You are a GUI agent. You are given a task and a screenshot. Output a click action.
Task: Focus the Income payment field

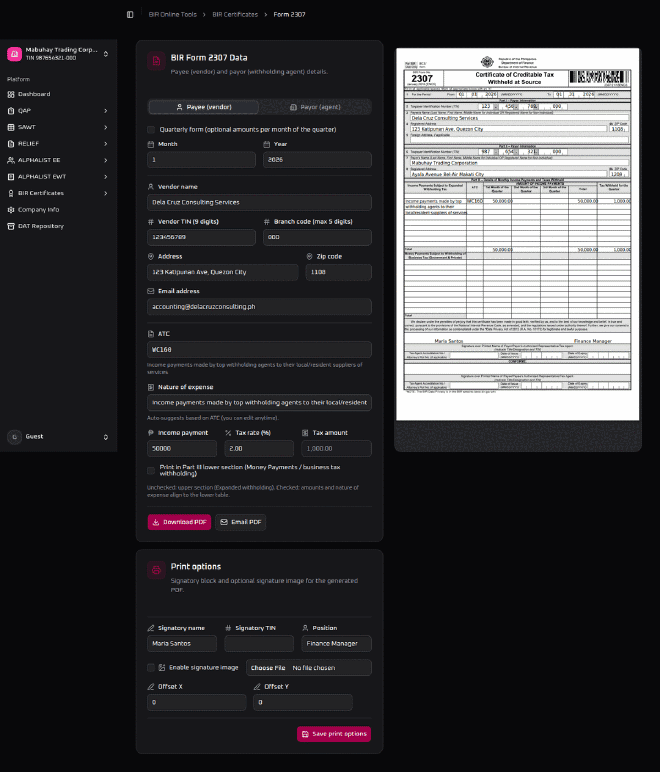182,449
